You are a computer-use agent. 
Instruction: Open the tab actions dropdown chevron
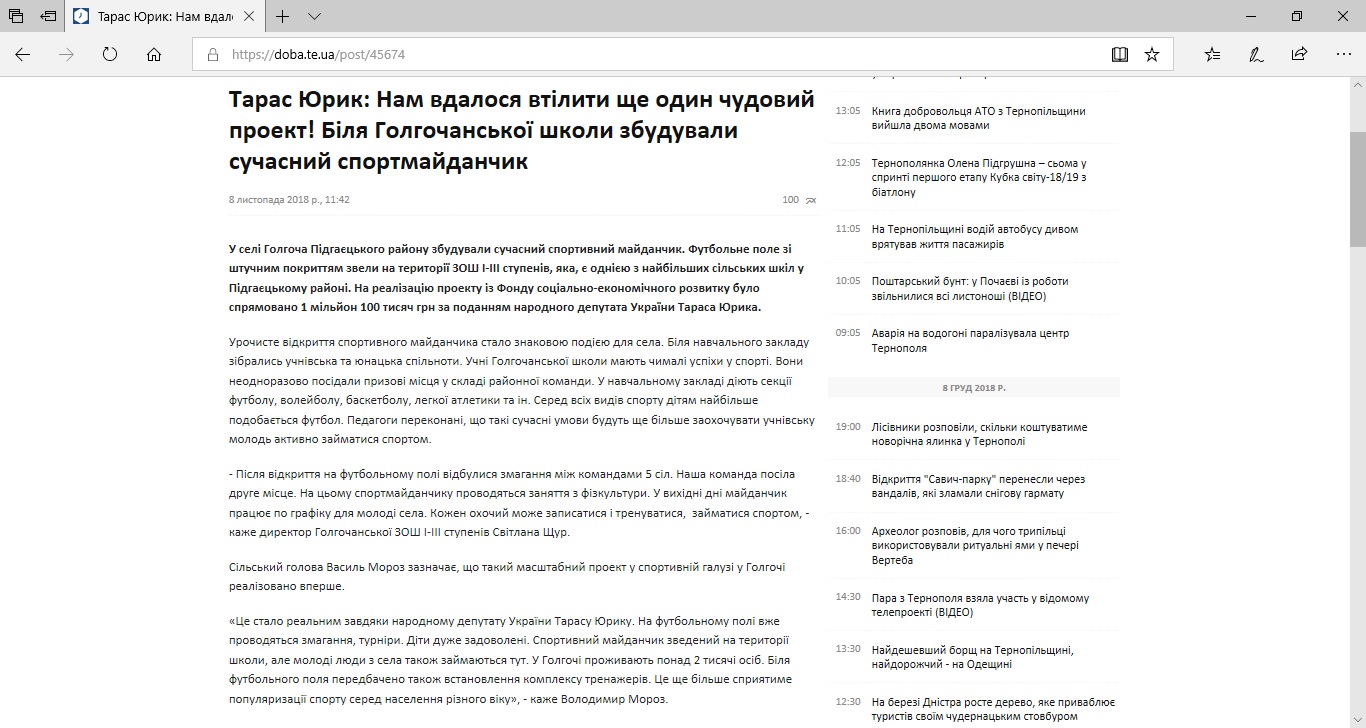tap(316, 16)
